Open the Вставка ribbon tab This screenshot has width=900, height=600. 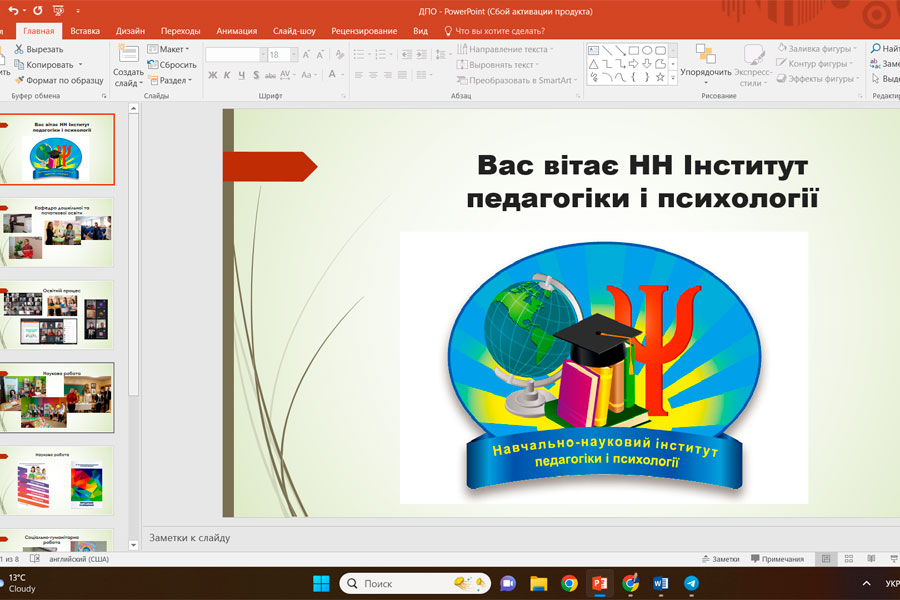[x=85, y=31]
